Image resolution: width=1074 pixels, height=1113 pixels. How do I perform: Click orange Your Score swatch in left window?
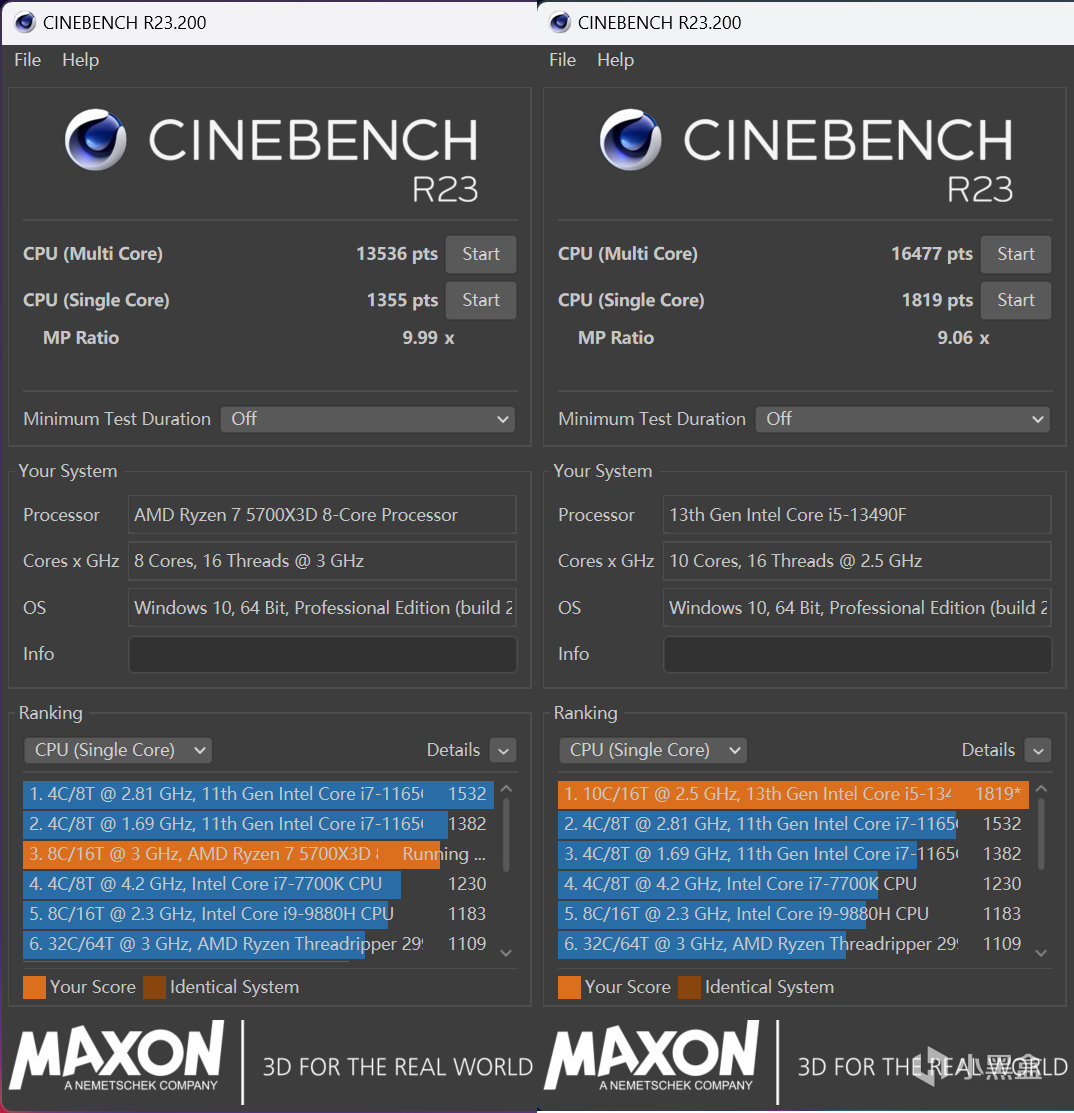click(34, 987)
